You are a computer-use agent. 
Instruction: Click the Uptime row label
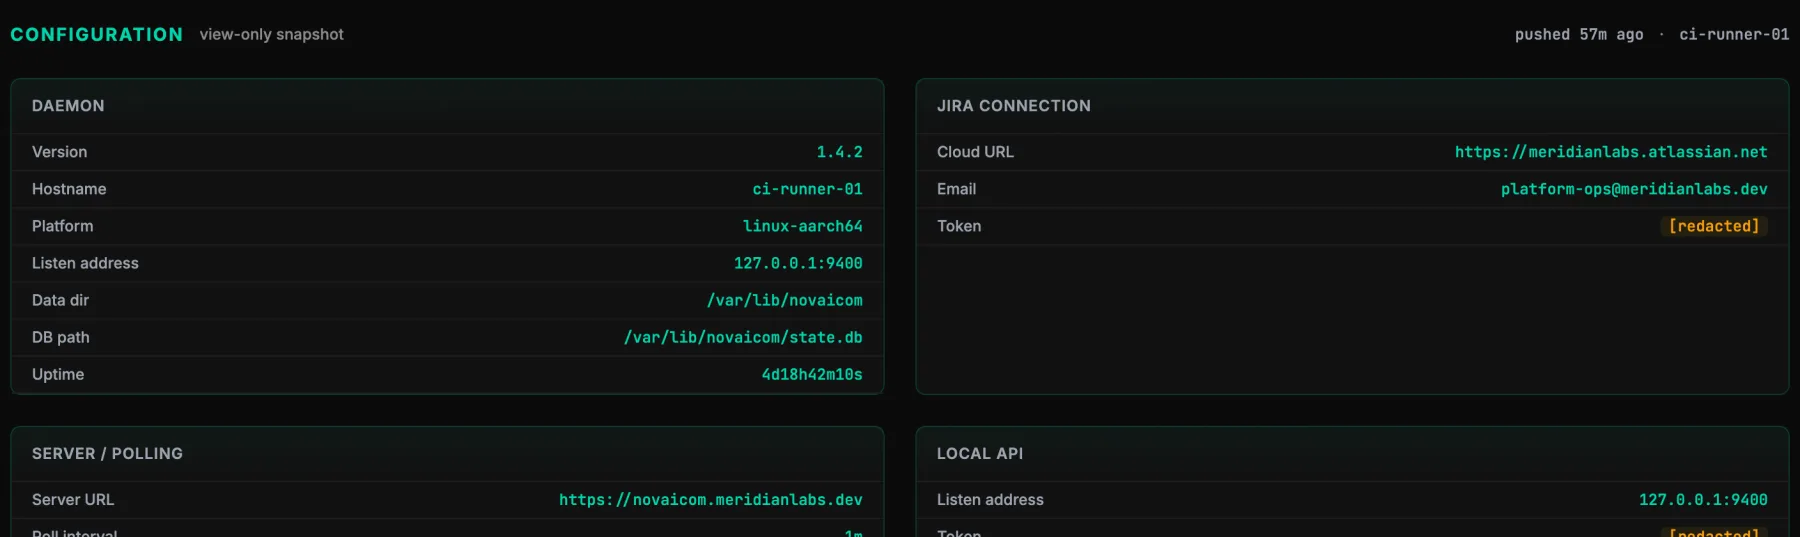pos(58,374)
